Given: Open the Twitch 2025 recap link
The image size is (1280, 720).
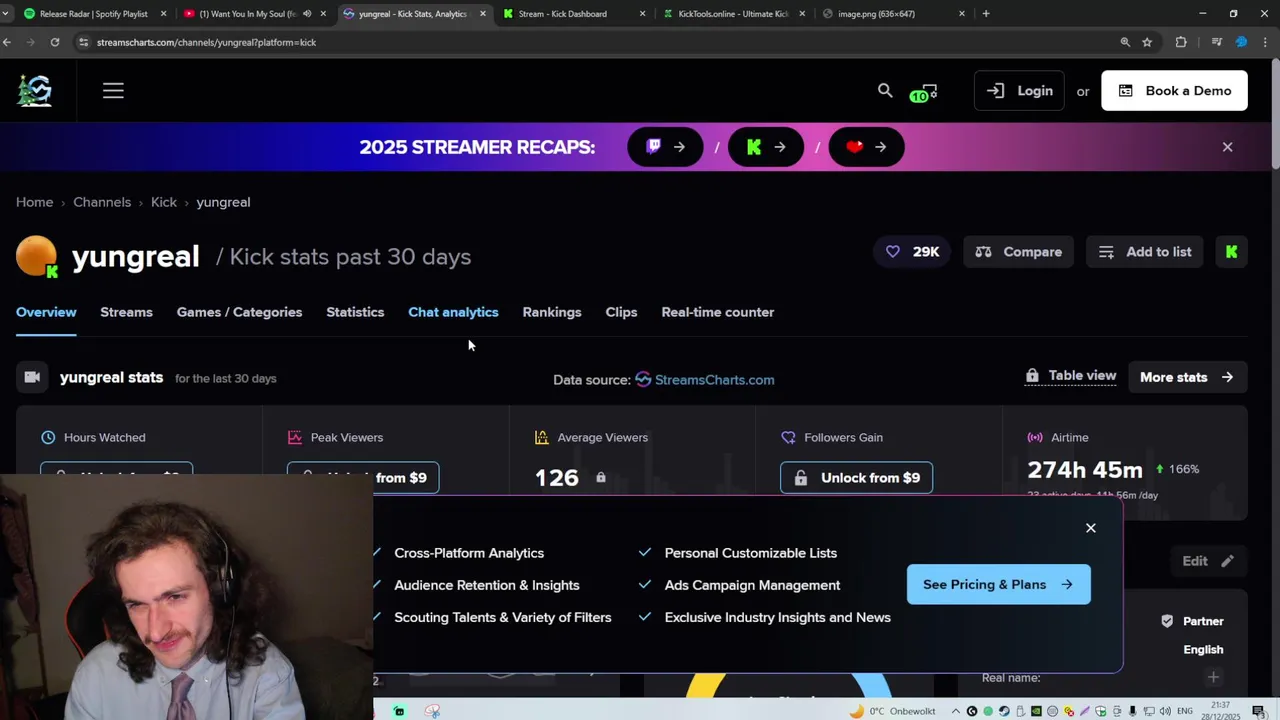Looking at the screenshot, I should [665, 147].
